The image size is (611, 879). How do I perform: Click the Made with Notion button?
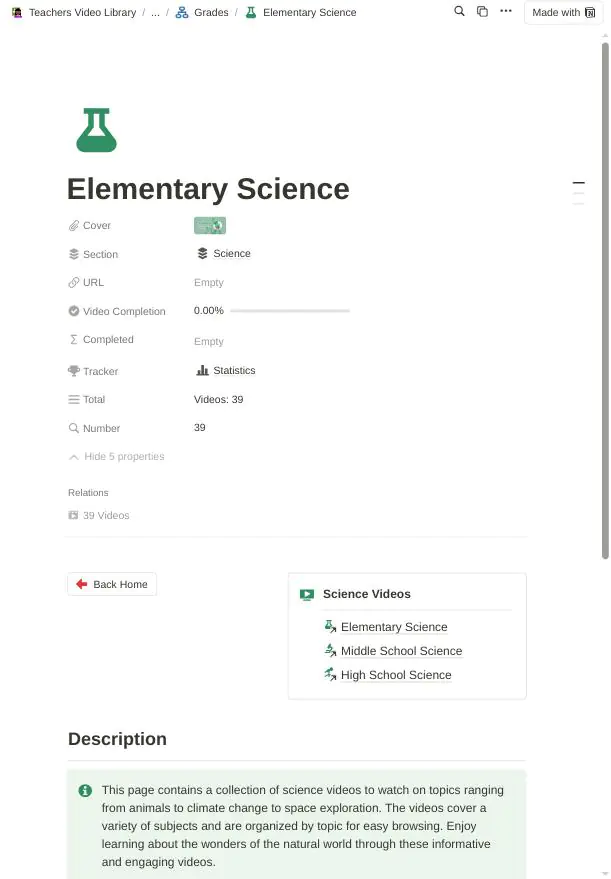coord(563,12)
